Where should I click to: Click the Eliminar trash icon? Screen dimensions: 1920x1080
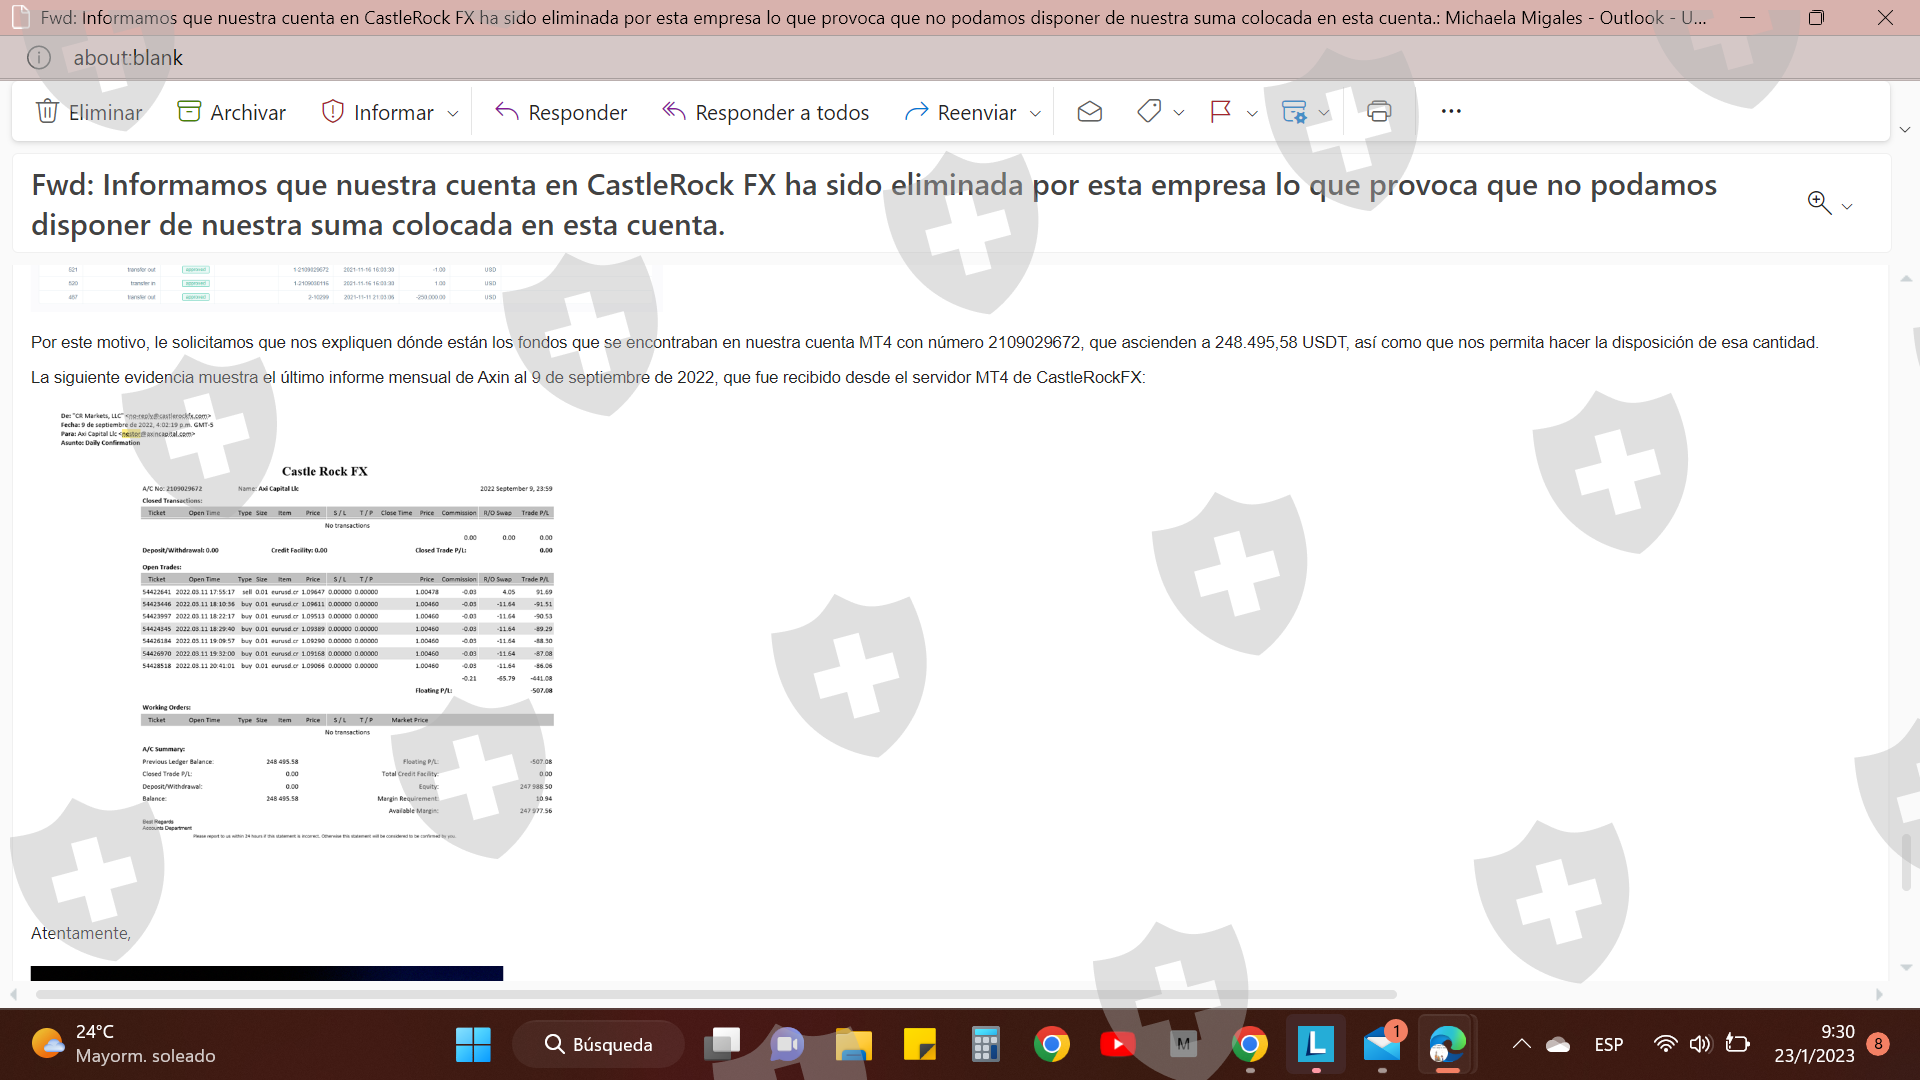(x=47, y=111)
